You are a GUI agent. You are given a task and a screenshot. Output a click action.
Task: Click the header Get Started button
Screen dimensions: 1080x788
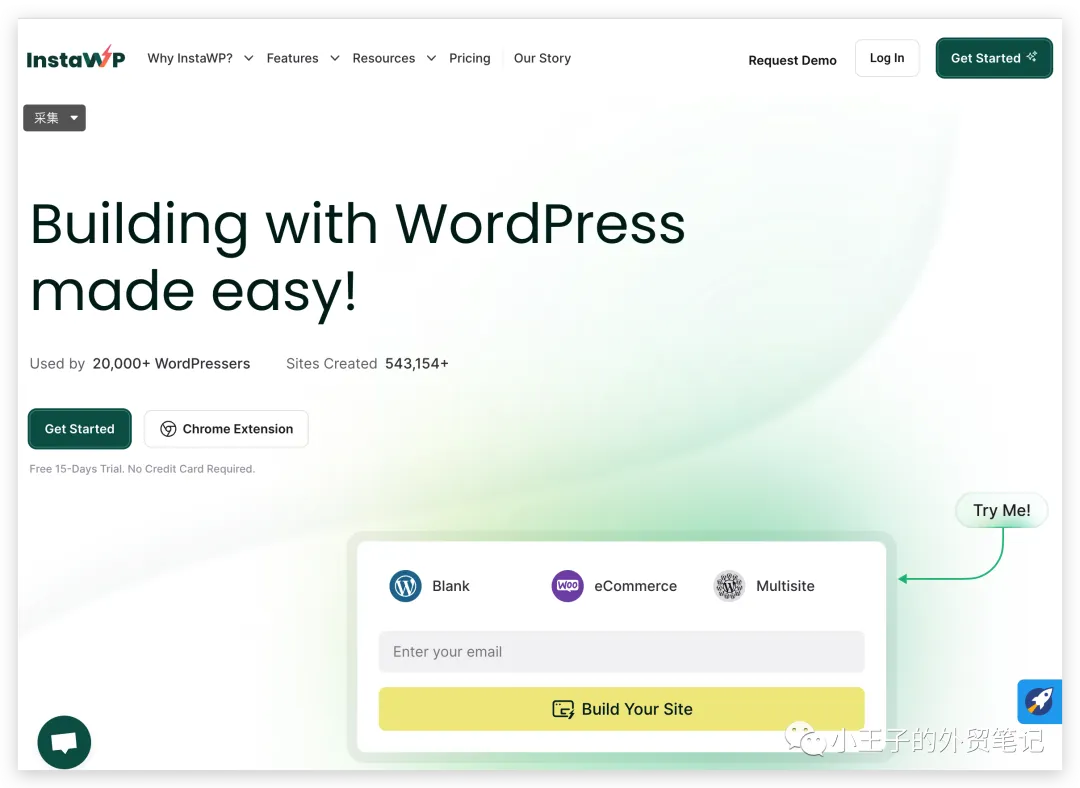[x=994, y=58]
